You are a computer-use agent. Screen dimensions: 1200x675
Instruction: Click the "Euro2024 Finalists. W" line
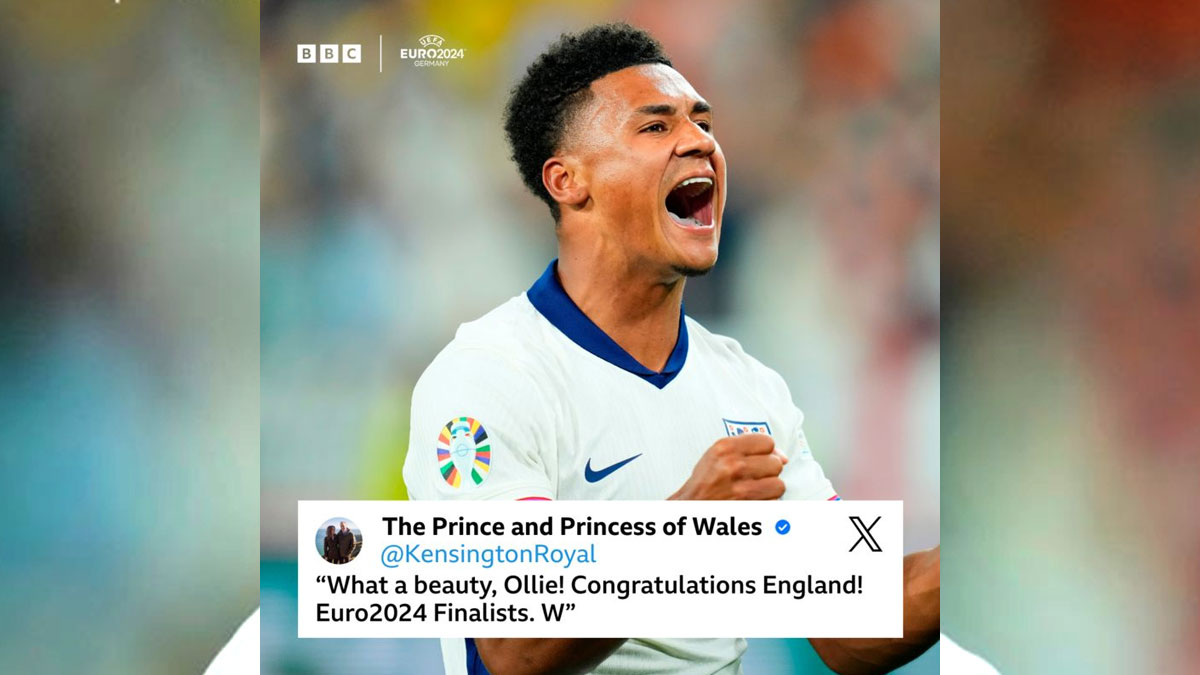[446, 614]
